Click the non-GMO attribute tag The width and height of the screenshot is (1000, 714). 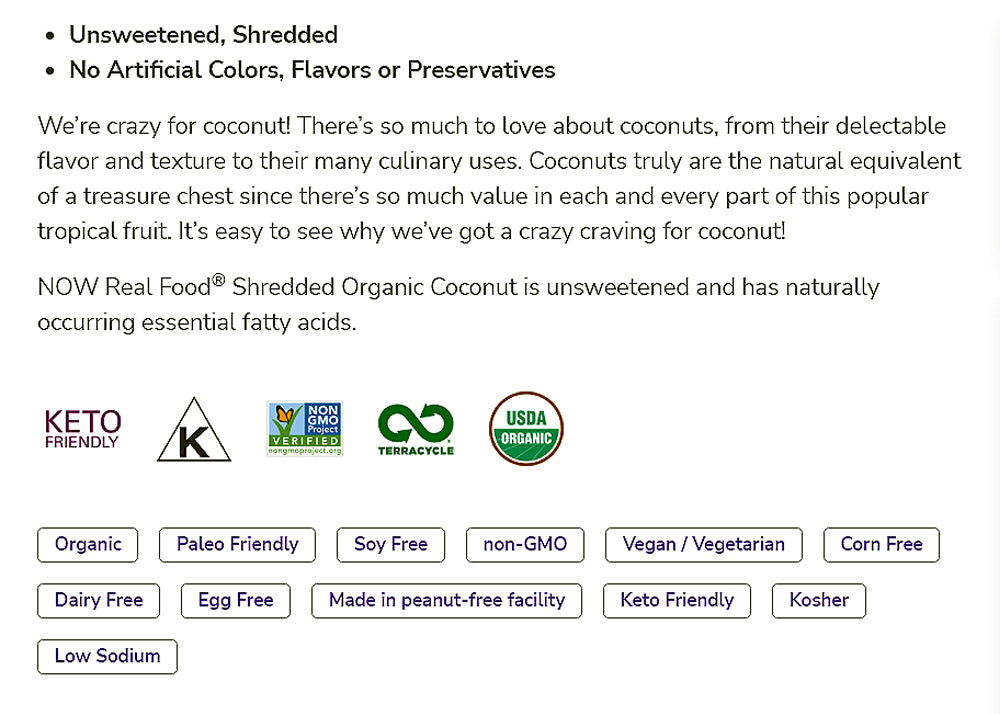[x=525, y=545]
